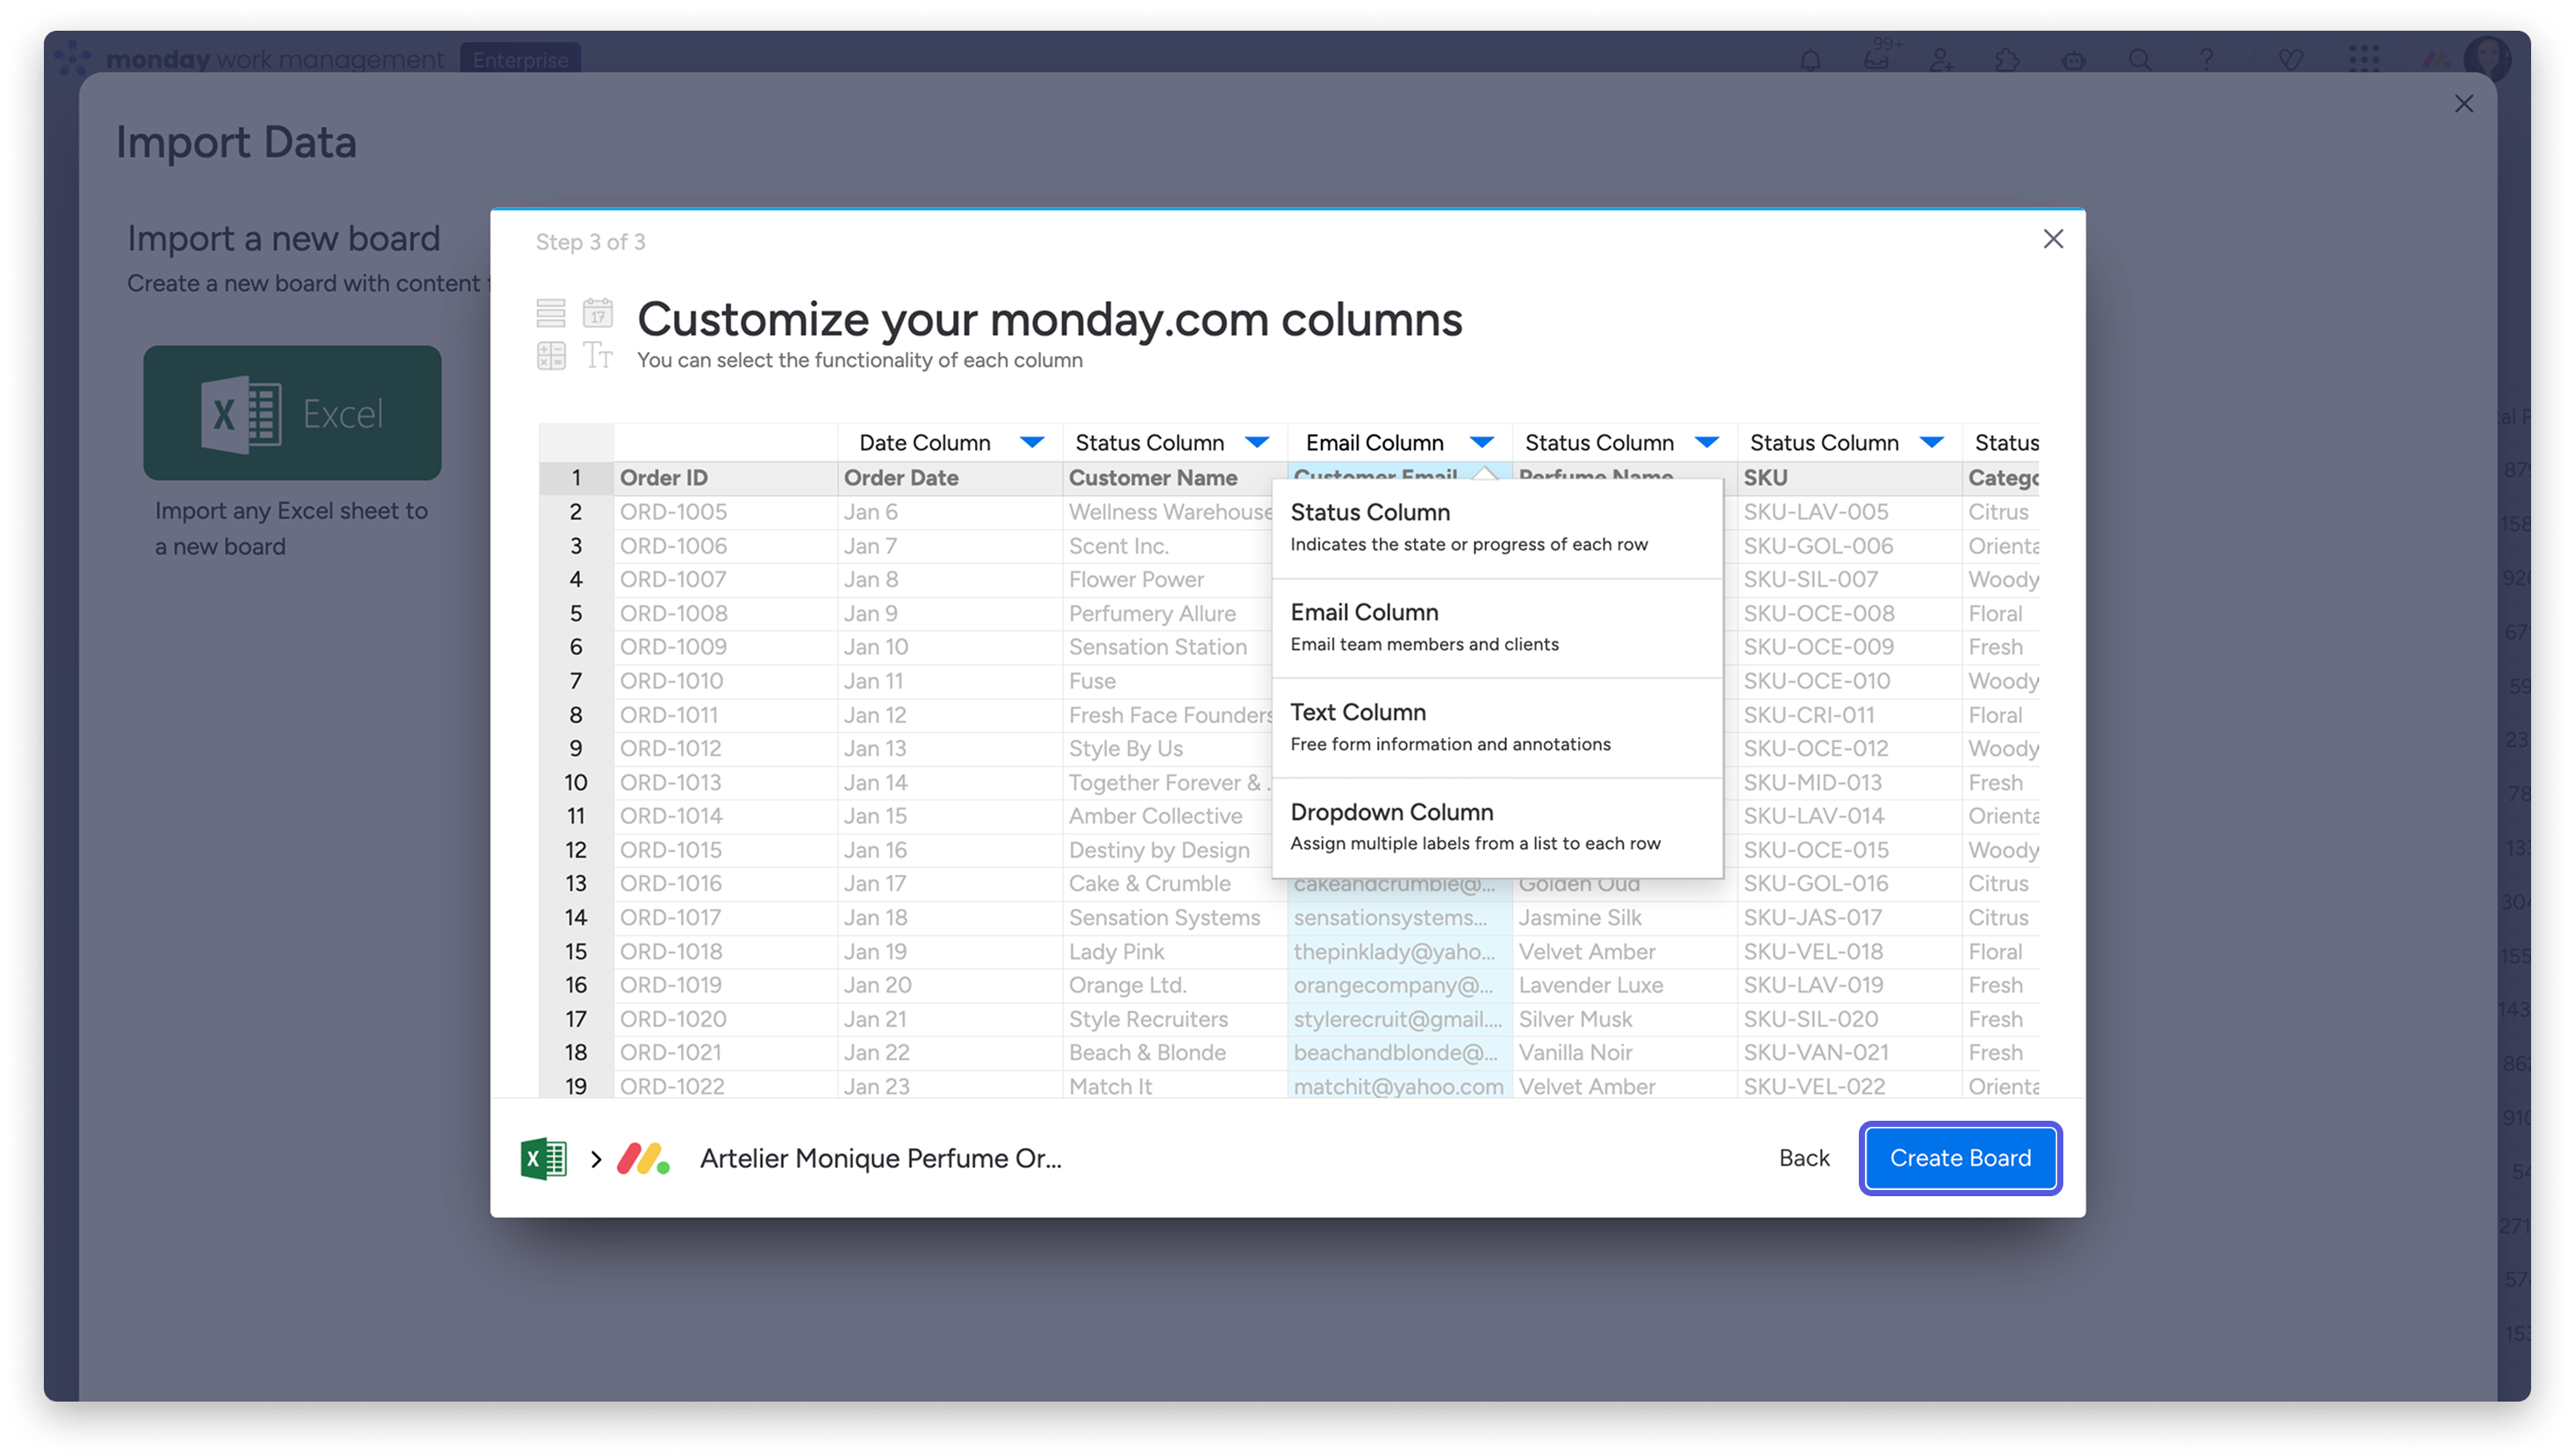Open the apps grid menu icon
Viewport: 2575px width, 1456px height.
[x=2363, y=60]
